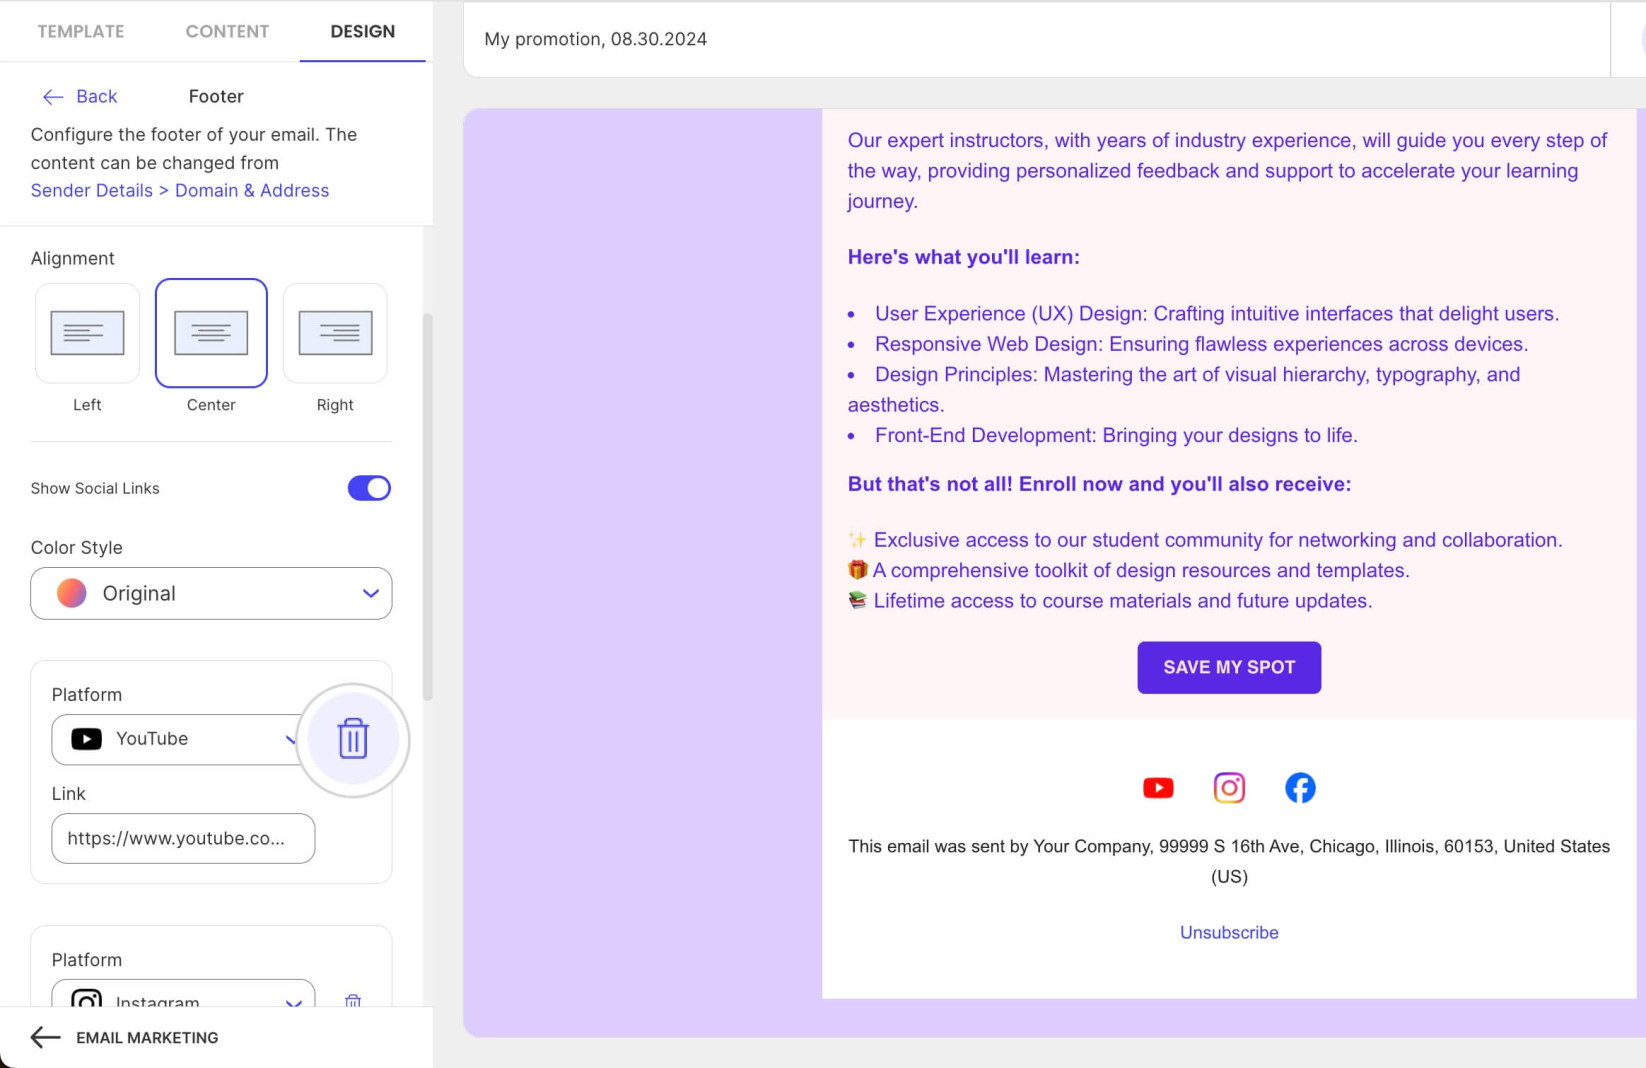1646x1068 pixels.
Task: Click the Lifetime access bullet line
Action: point(1110,601)
